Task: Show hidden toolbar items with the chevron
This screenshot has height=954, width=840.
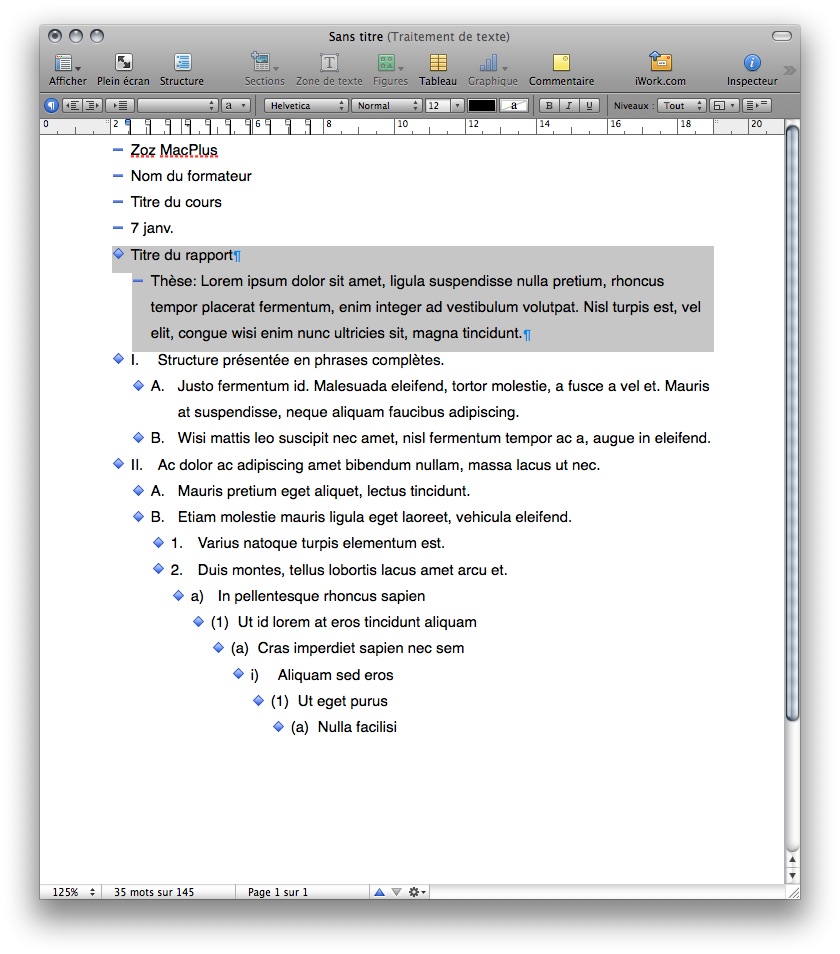Action: pyautogui.click(x=790, y=70)
